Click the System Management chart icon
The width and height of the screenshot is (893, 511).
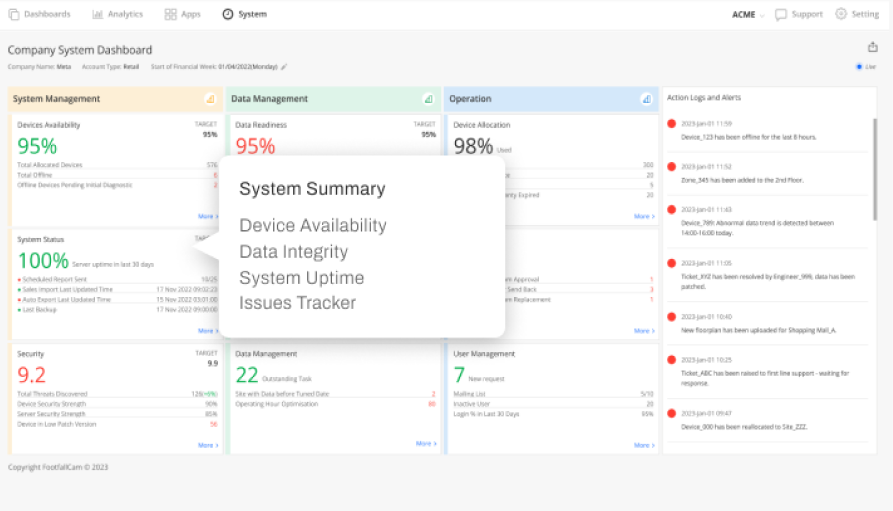click(210, 99)
